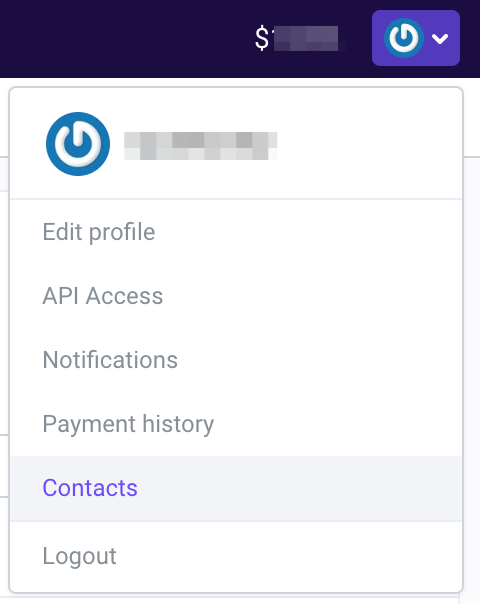Click the dollar account balance in the header
The width and height of the screenshot is (480, 604).
pyautogui.click(x=300, y=38)
